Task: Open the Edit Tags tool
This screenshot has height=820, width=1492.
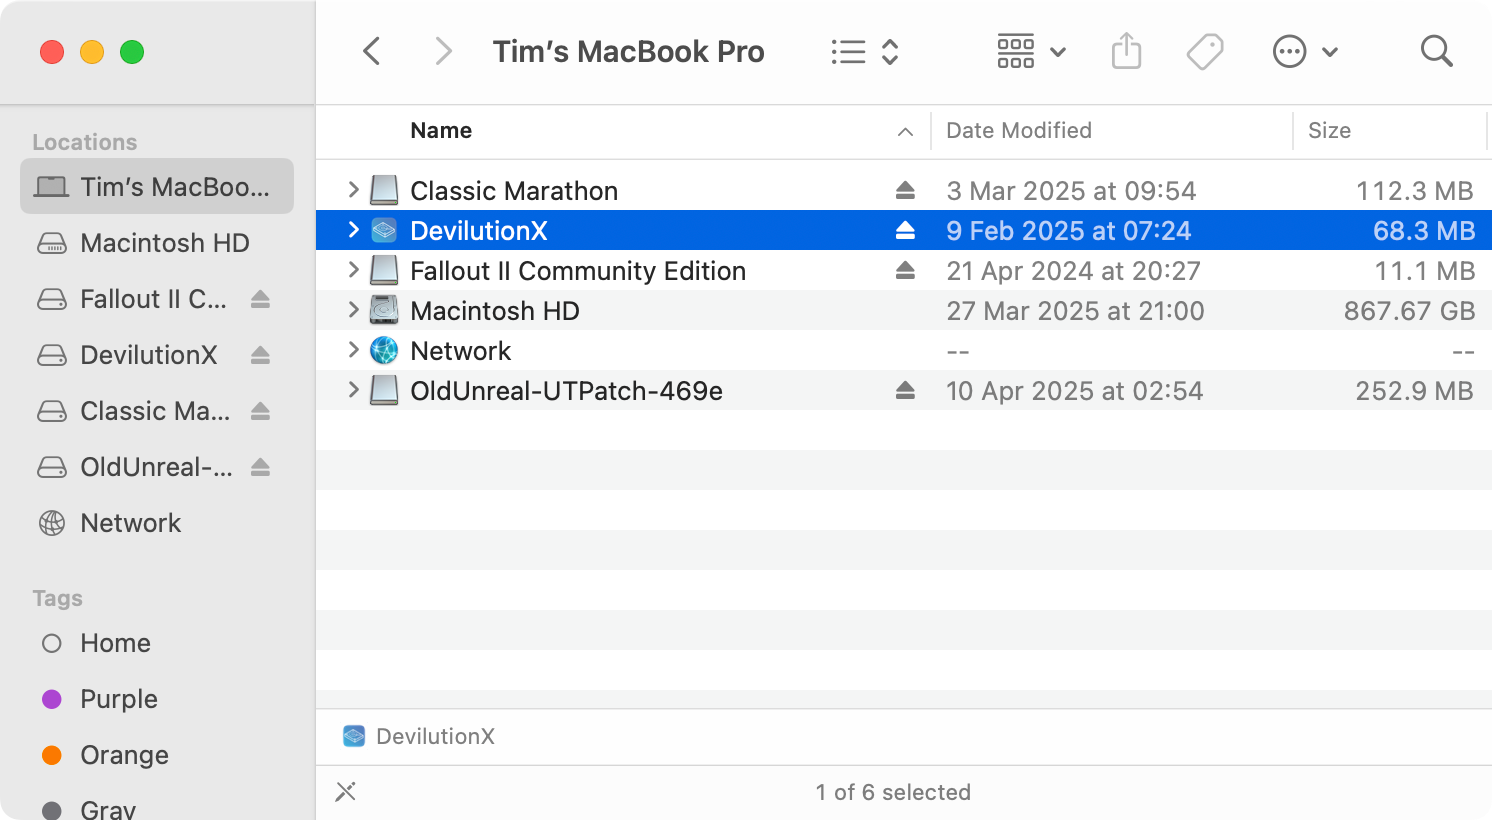Action: click(x=1204, y=51)
